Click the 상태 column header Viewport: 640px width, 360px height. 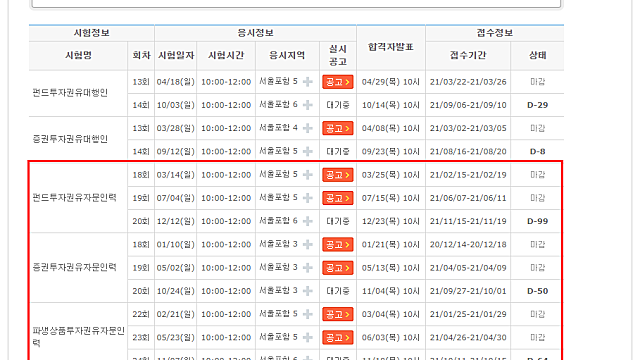[537, 56]
